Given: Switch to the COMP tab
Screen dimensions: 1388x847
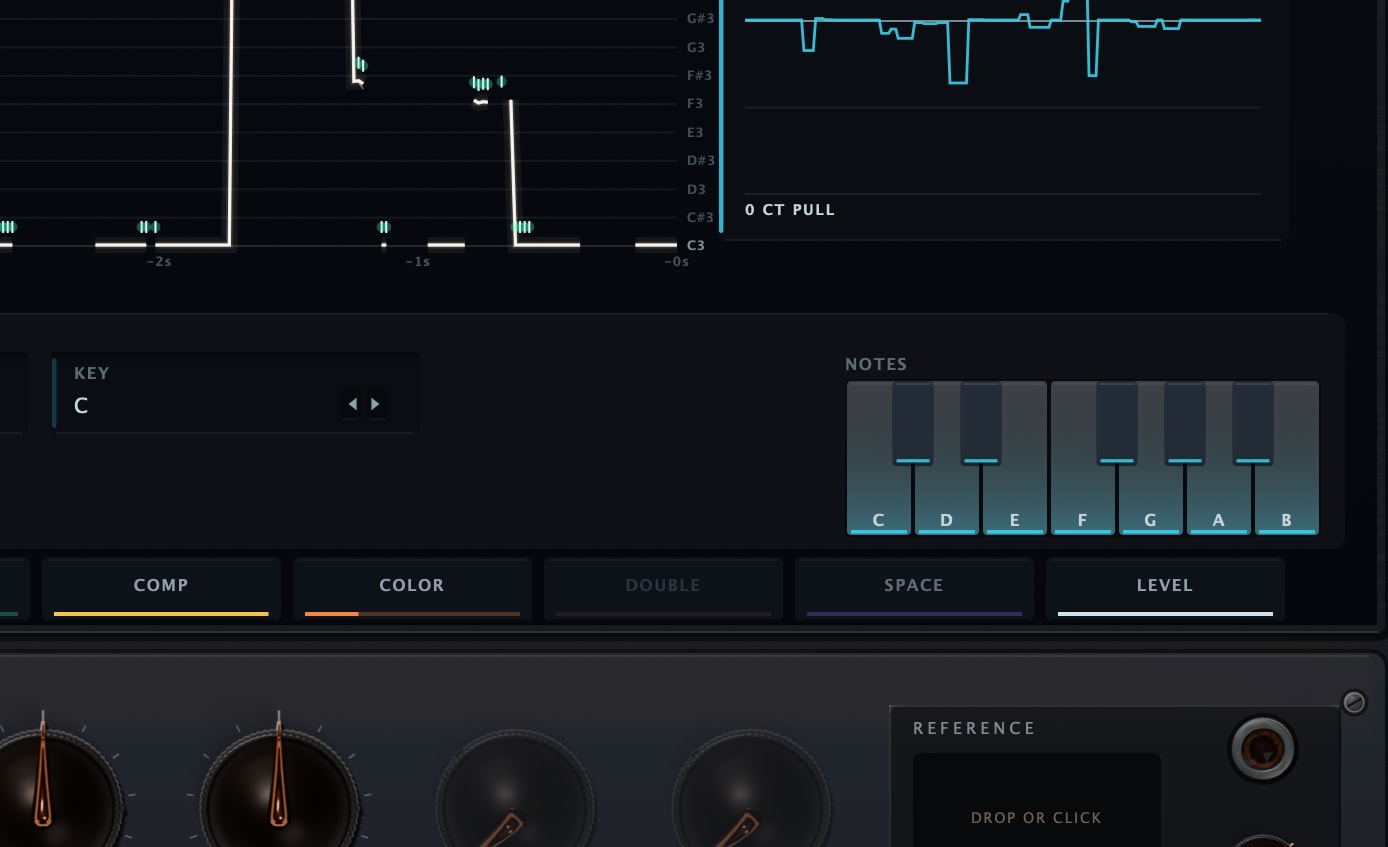Looking at the screenshot, I should [161, 589].
